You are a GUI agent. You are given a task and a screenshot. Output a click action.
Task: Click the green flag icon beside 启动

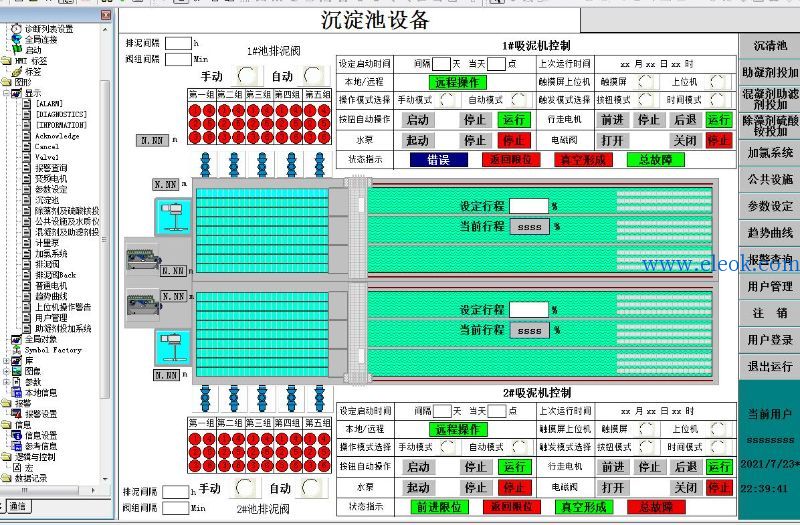(17, 50)
